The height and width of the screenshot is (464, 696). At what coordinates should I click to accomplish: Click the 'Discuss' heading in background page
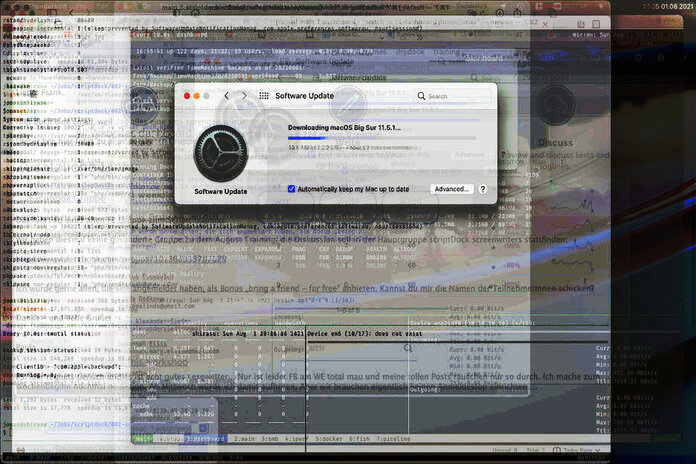[555, 143]
